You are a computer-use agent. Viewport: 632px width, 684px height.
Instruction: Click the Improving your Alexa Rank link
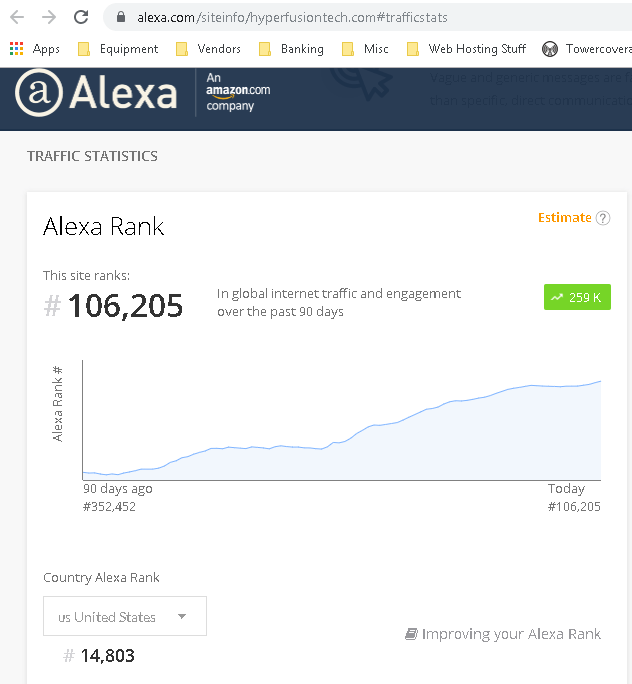pos(503,634)
